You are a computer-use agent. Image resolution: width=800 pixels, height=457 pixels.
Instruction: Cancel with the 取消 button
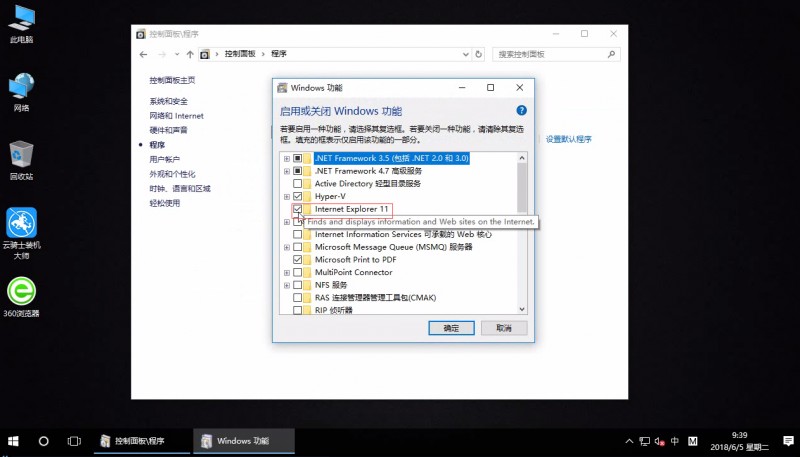[x=504, y=328]
